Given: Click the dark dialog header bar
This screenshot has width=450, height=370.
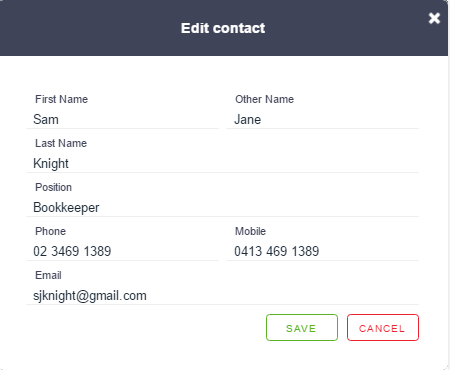Looking at the screenshot, I should pyautogui.click(x=224, y=28).
